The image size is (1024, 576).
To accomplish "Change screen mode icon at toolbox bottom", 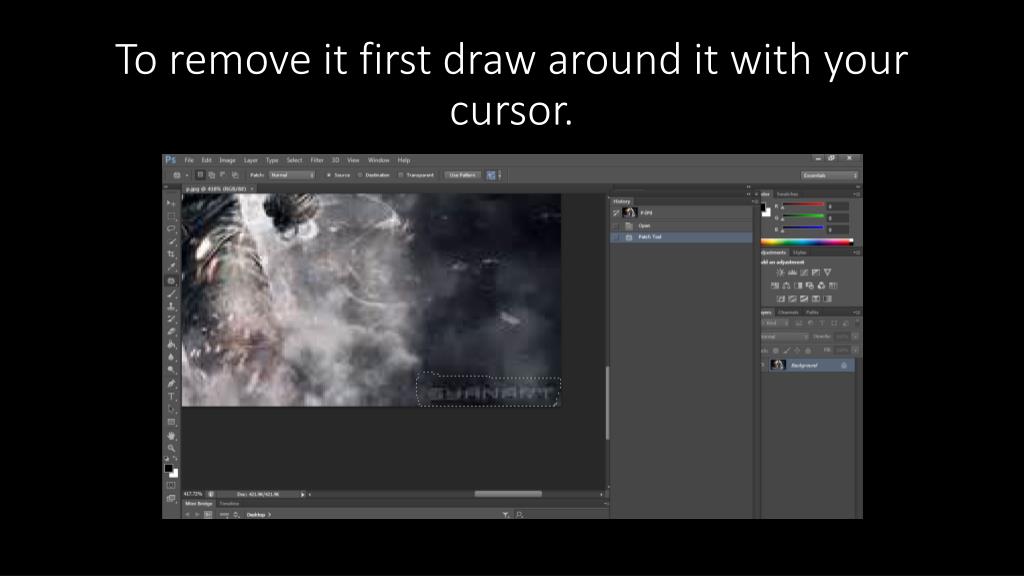I will pos(171,498).
